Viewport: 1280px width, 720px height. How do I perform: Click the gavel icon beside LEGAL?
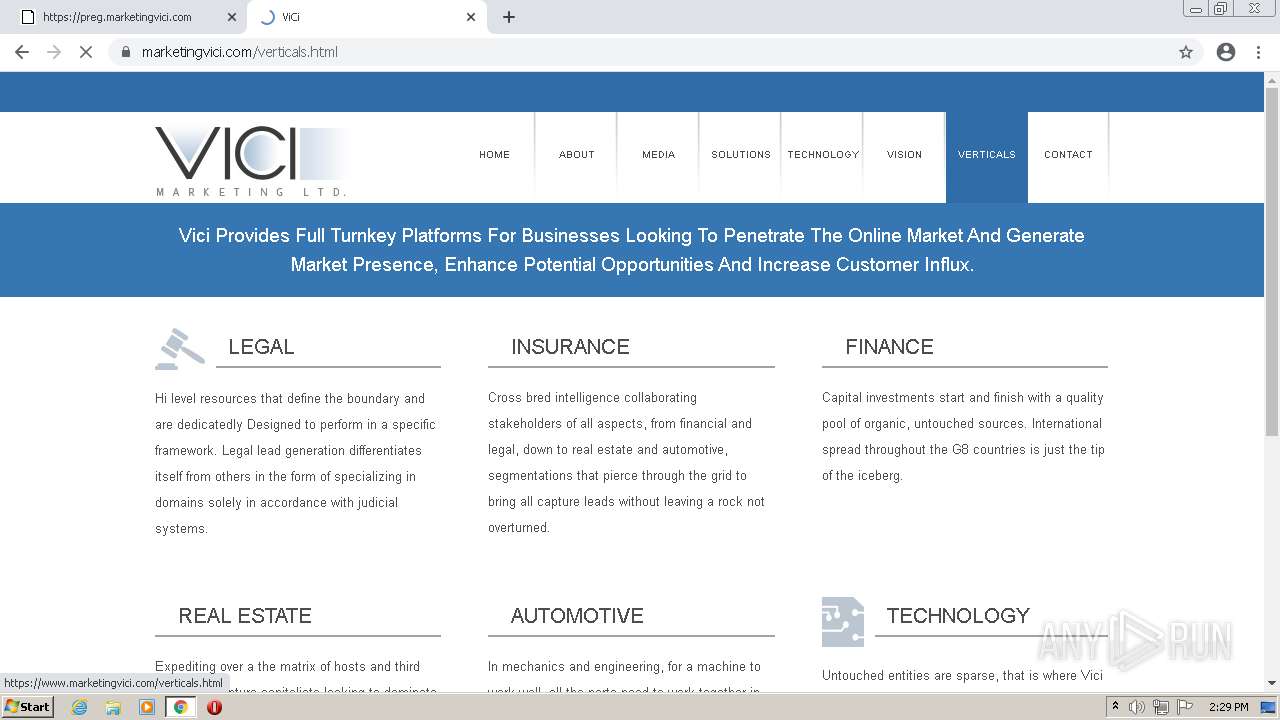180,349
